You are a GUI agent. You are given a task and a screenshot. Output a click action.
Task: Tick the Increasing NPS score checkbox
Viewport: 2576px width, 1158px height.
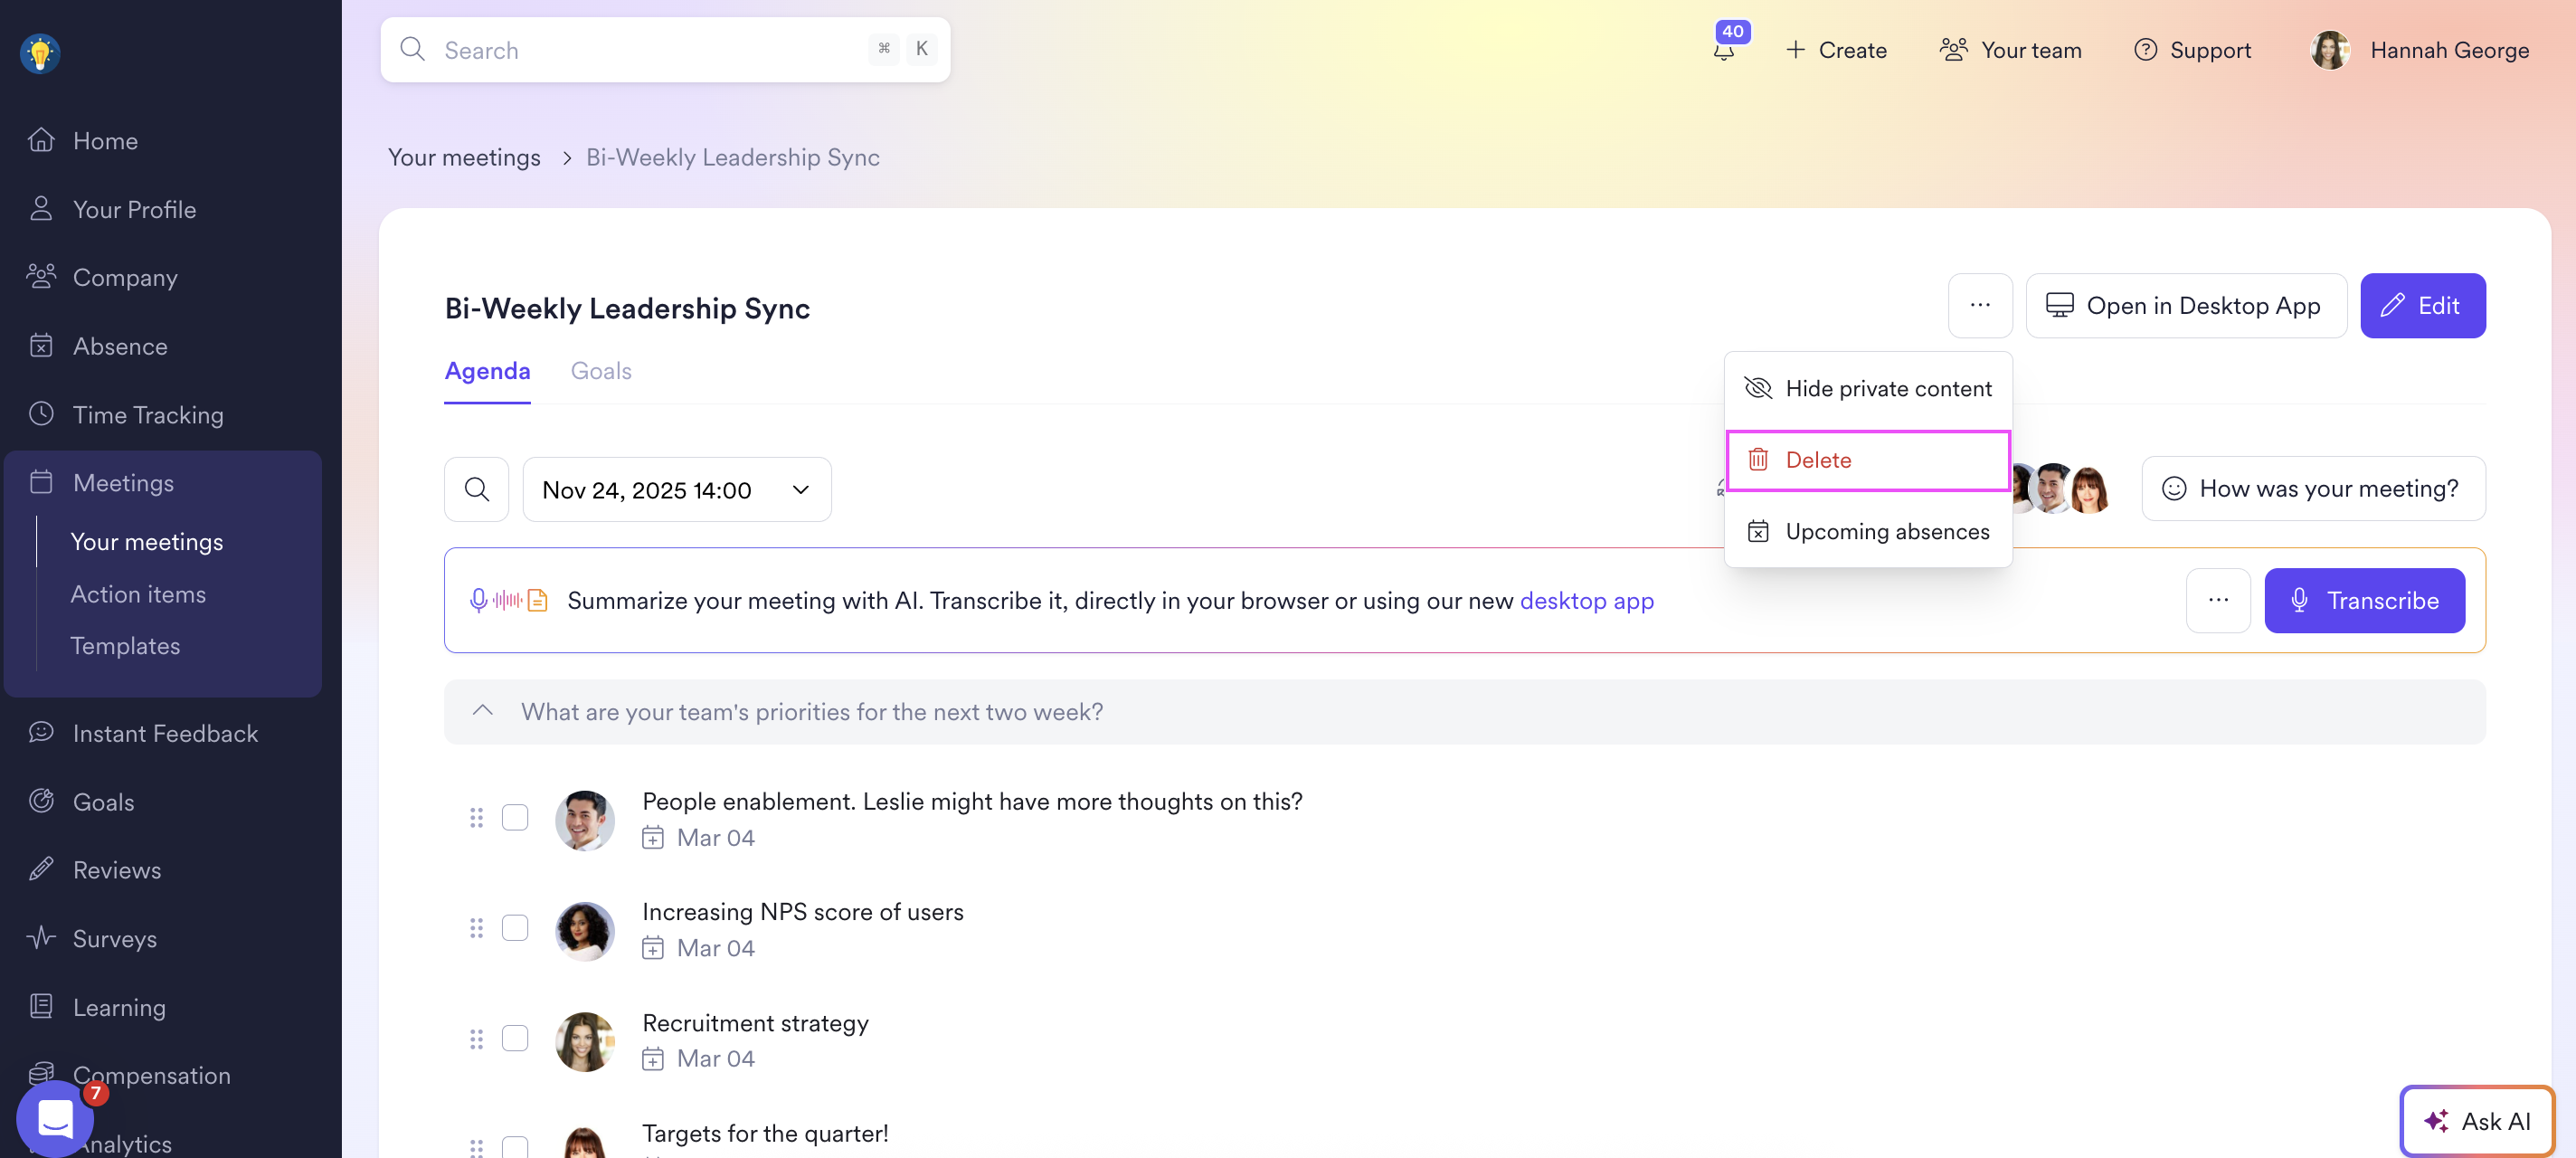pyautogui.click(x=515, y=928)
